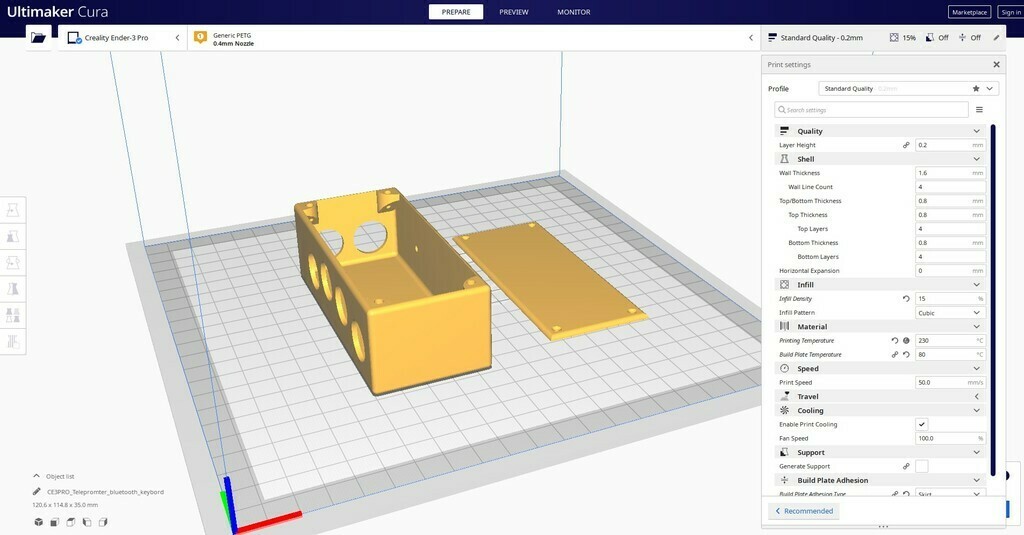Select the Move tool in left toolbar

14,210
